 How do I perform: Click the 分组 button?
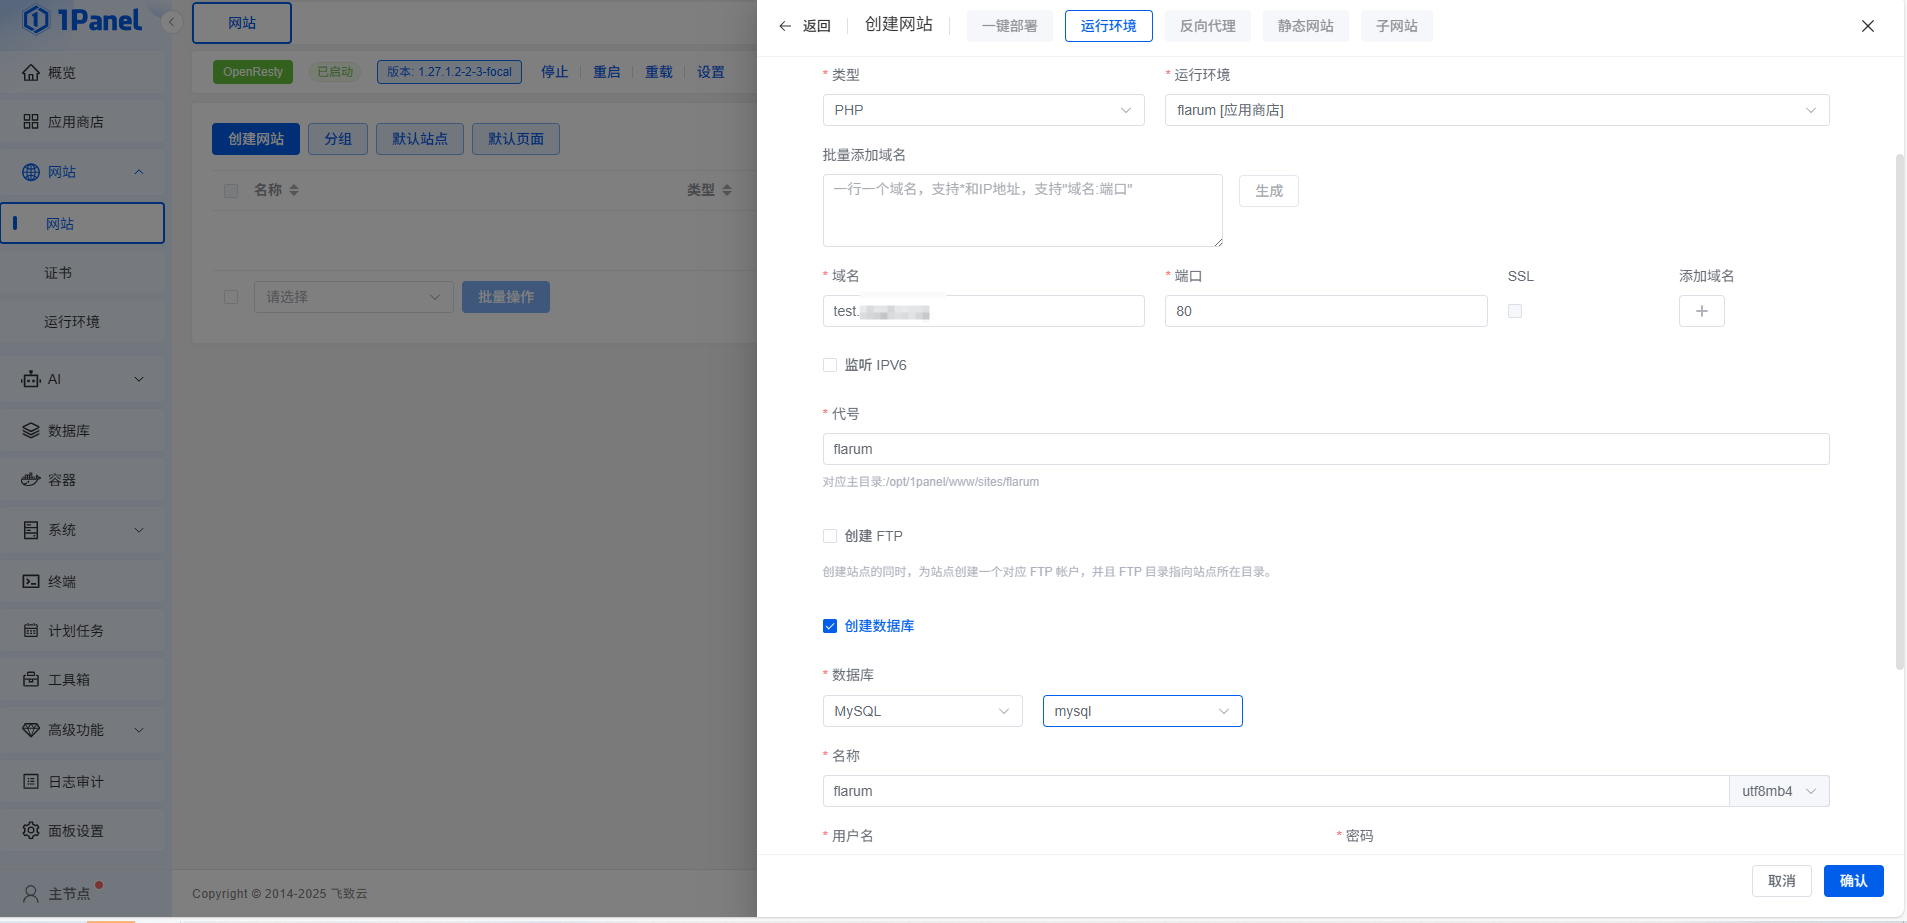338,139
